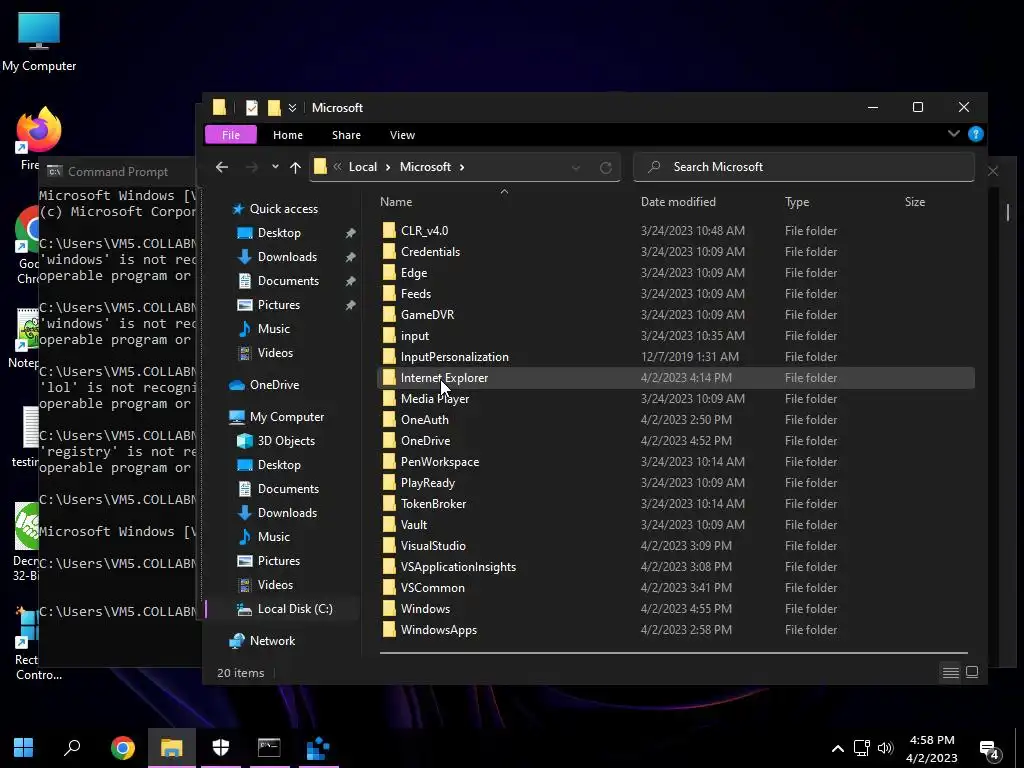This screenshot has width=1024, height=768.
Task: Open Windows Security shield in taskbar
Action: pos(221,748)
